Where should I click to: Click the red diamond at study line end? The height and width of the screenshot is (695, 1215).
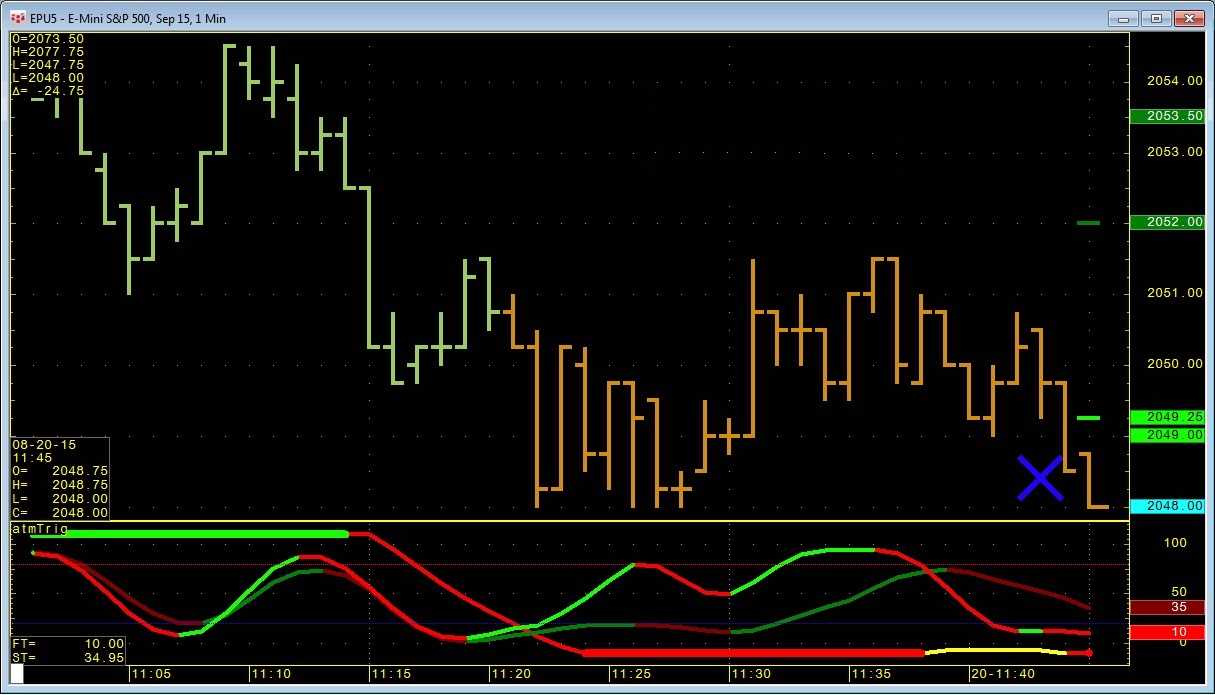[x=1088, y=653]
